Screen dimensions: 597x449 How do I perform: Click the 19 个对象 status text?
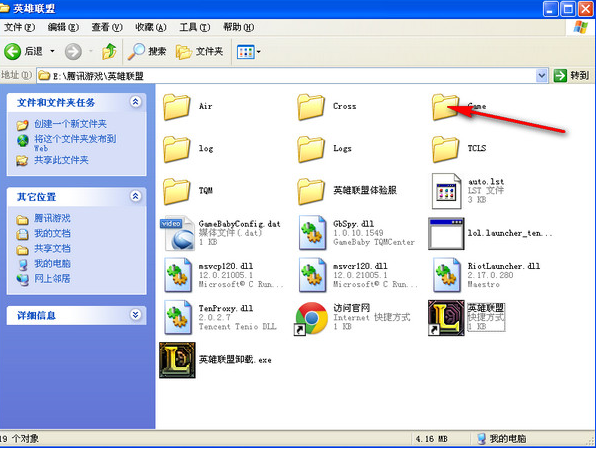pyautogui.click(x=19, y=439)
